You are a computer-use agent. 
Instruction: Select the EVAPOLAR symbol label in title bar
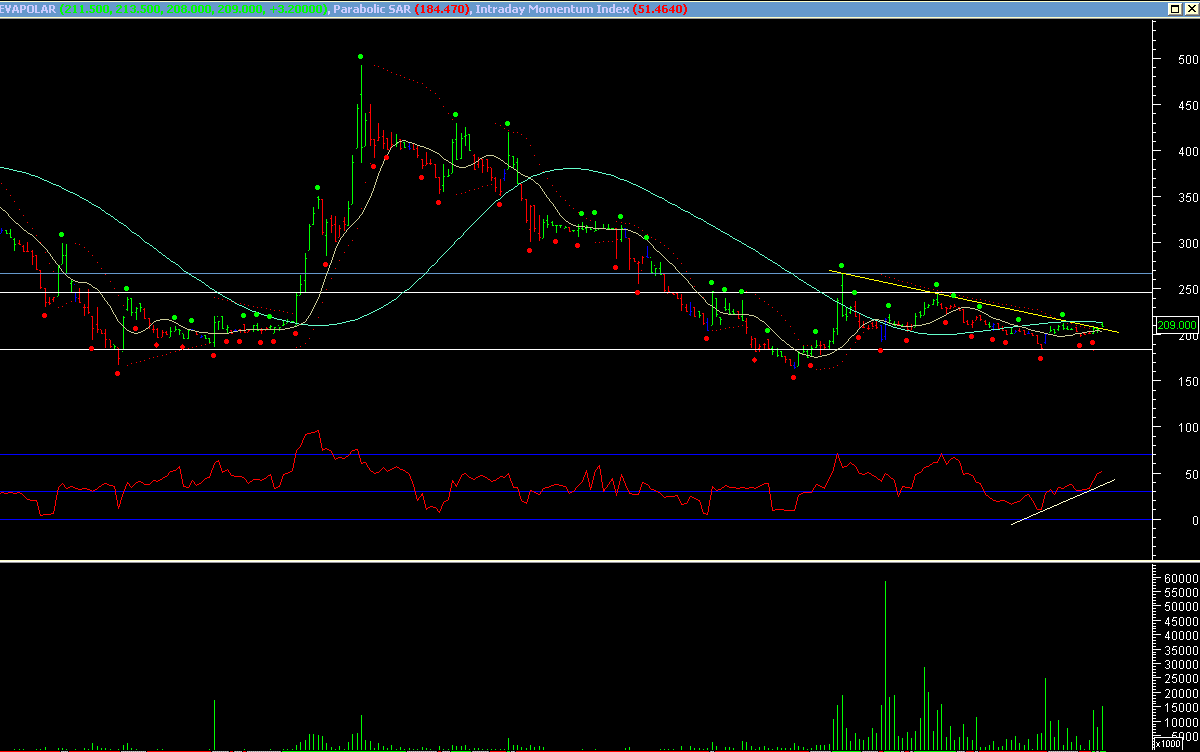point(30,9)
